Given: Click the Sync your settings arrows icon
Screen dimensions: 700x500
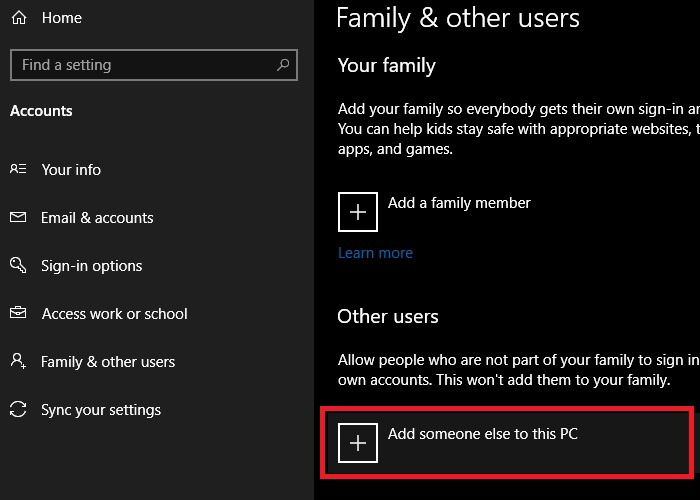Looking at the screenshot, I should point(18,409).
